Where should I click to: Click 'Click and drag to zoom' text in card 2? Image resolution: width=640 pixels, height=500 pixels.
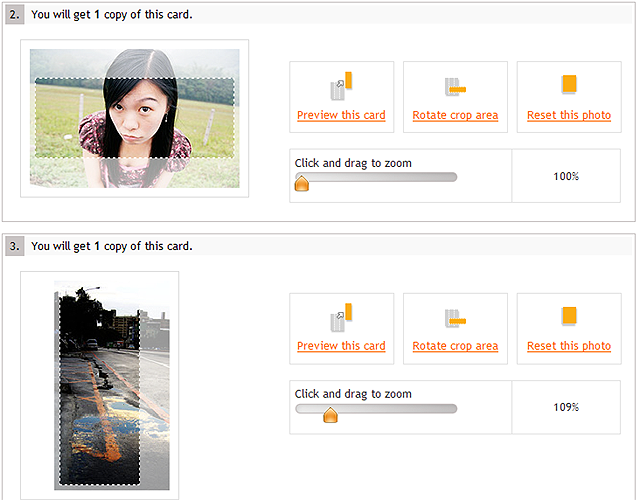pos(353,163)
